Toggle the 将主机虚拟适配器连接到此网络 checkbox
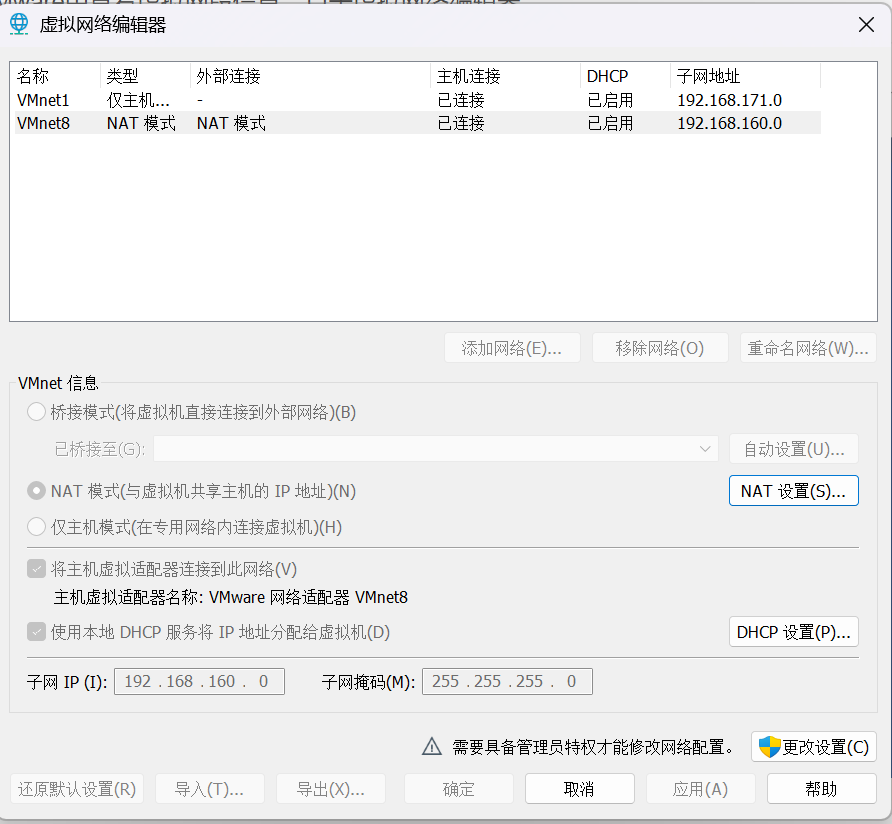Image resolution: width=892 pixels, height=824 pixels. coord(36,566)
